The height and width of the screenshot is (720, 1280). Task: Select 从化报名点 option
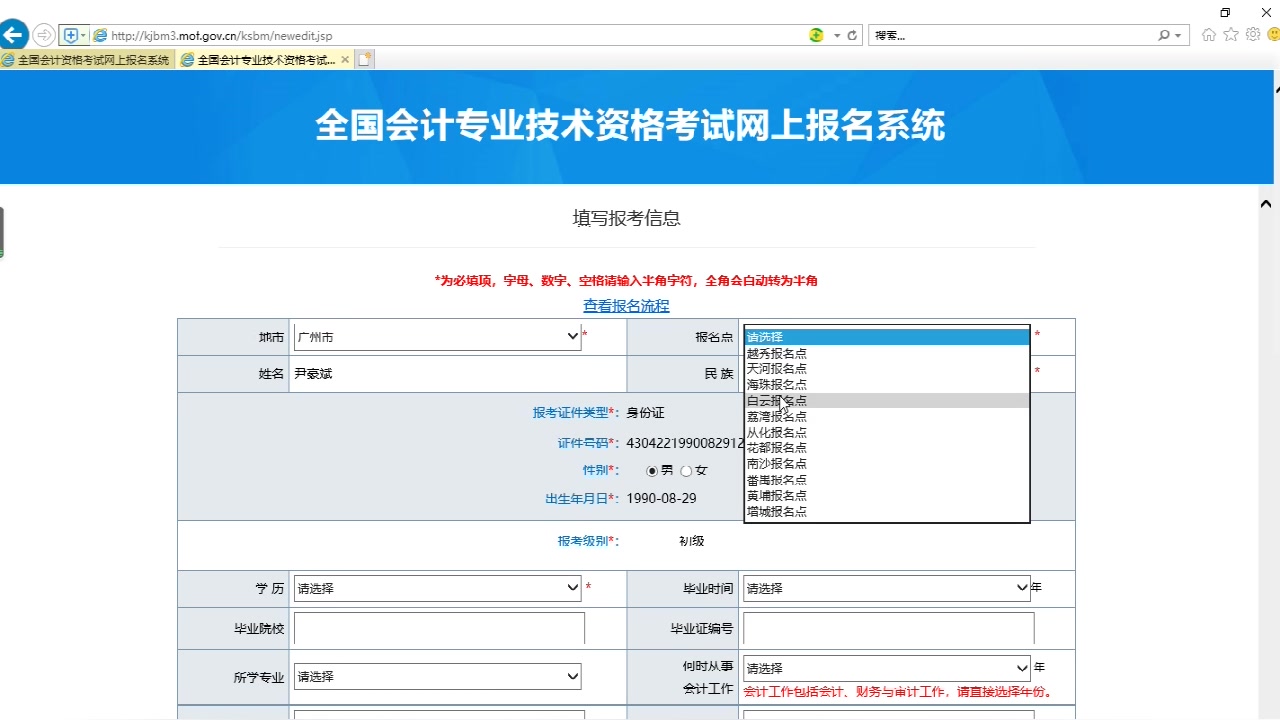(x=887, y=432)
